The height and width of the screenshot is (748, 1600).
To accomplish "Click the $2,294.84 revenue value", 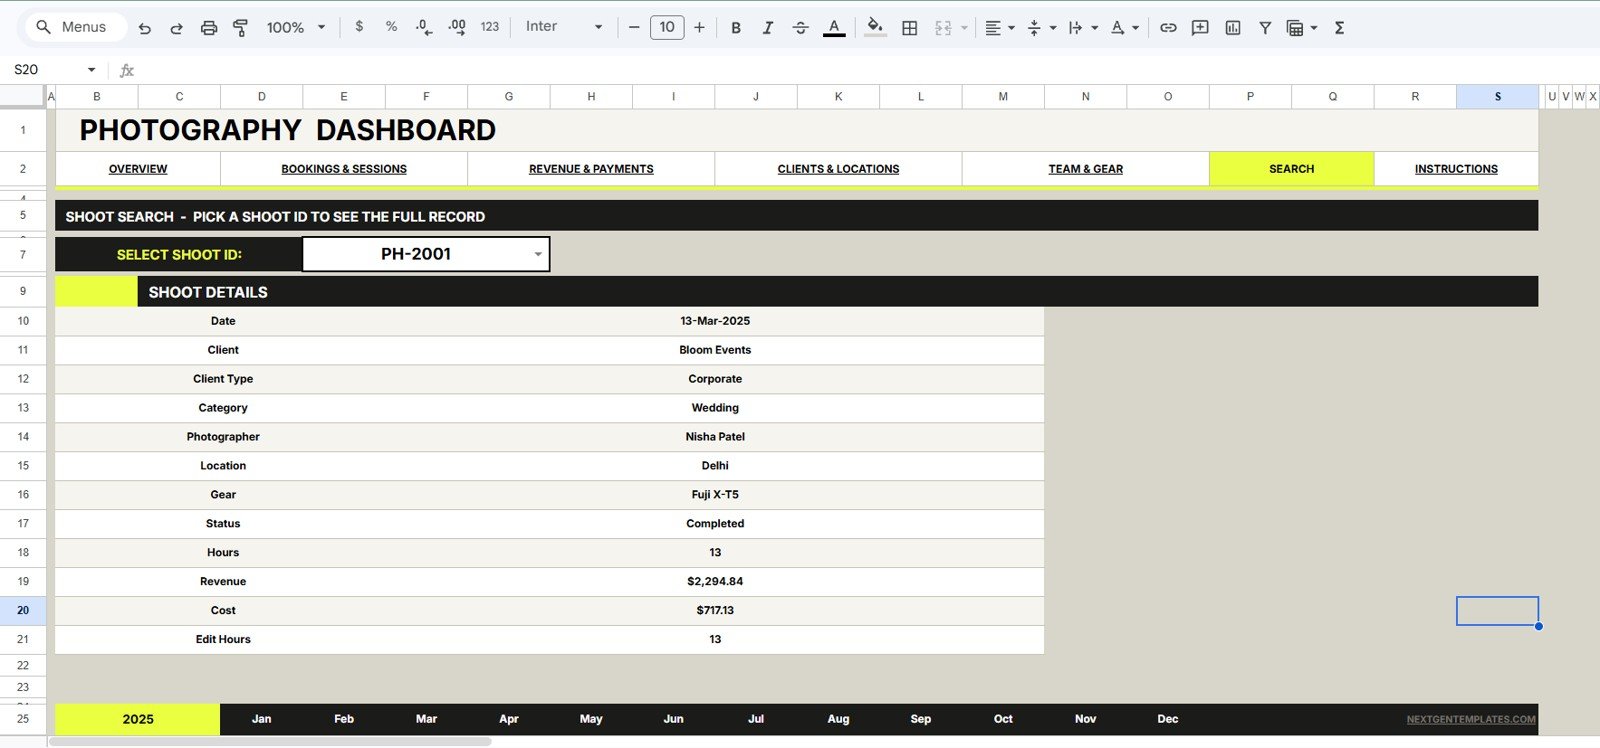I will [x=715, y=581].
